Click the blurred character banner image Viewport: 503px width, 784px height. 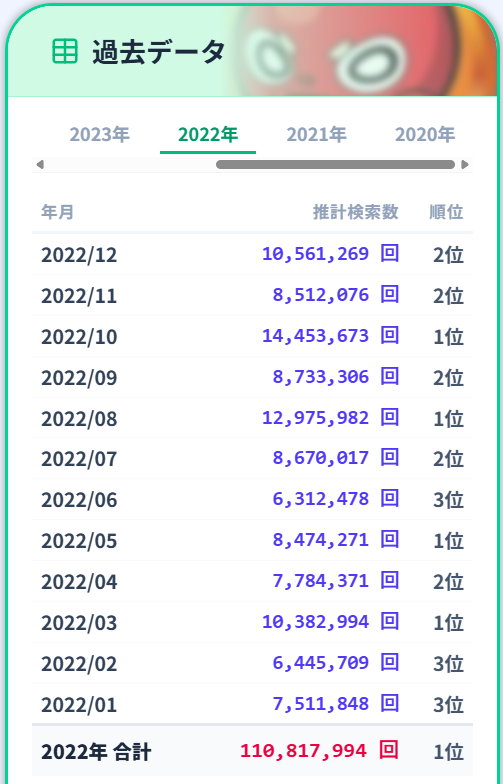pos(360,50)
